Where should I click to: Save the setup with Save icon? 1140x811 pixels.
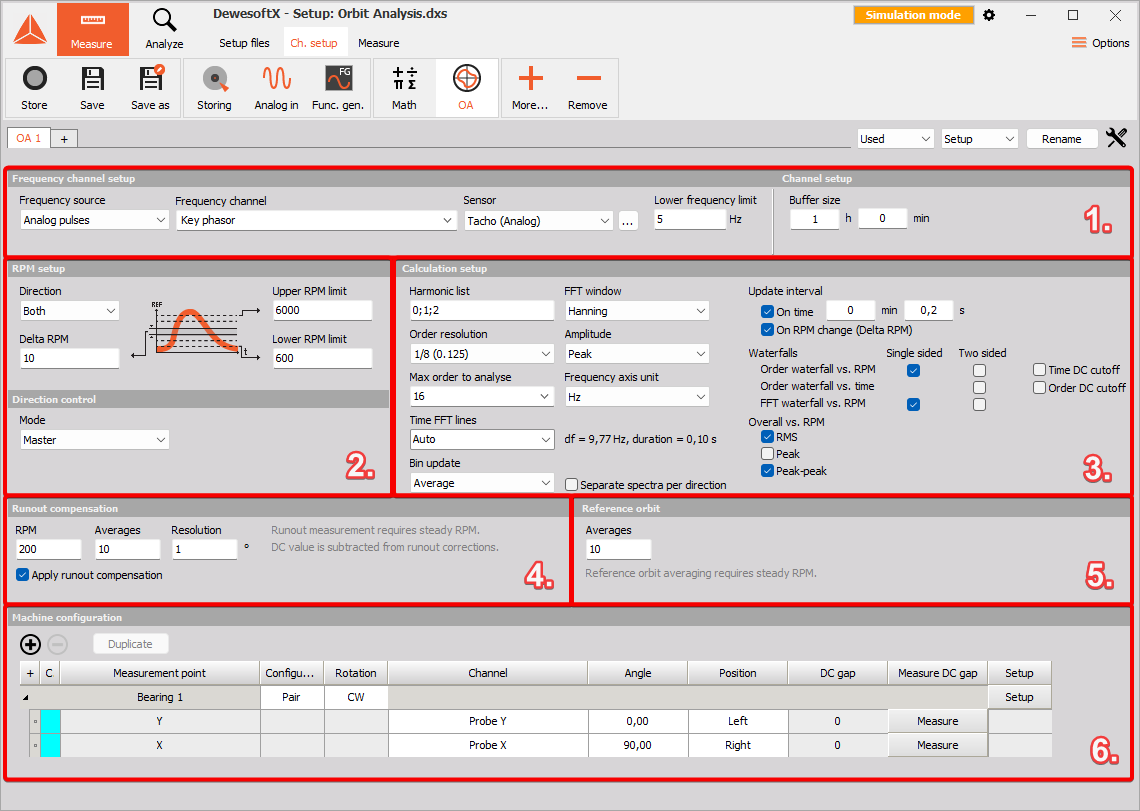(x=92, y=88)
